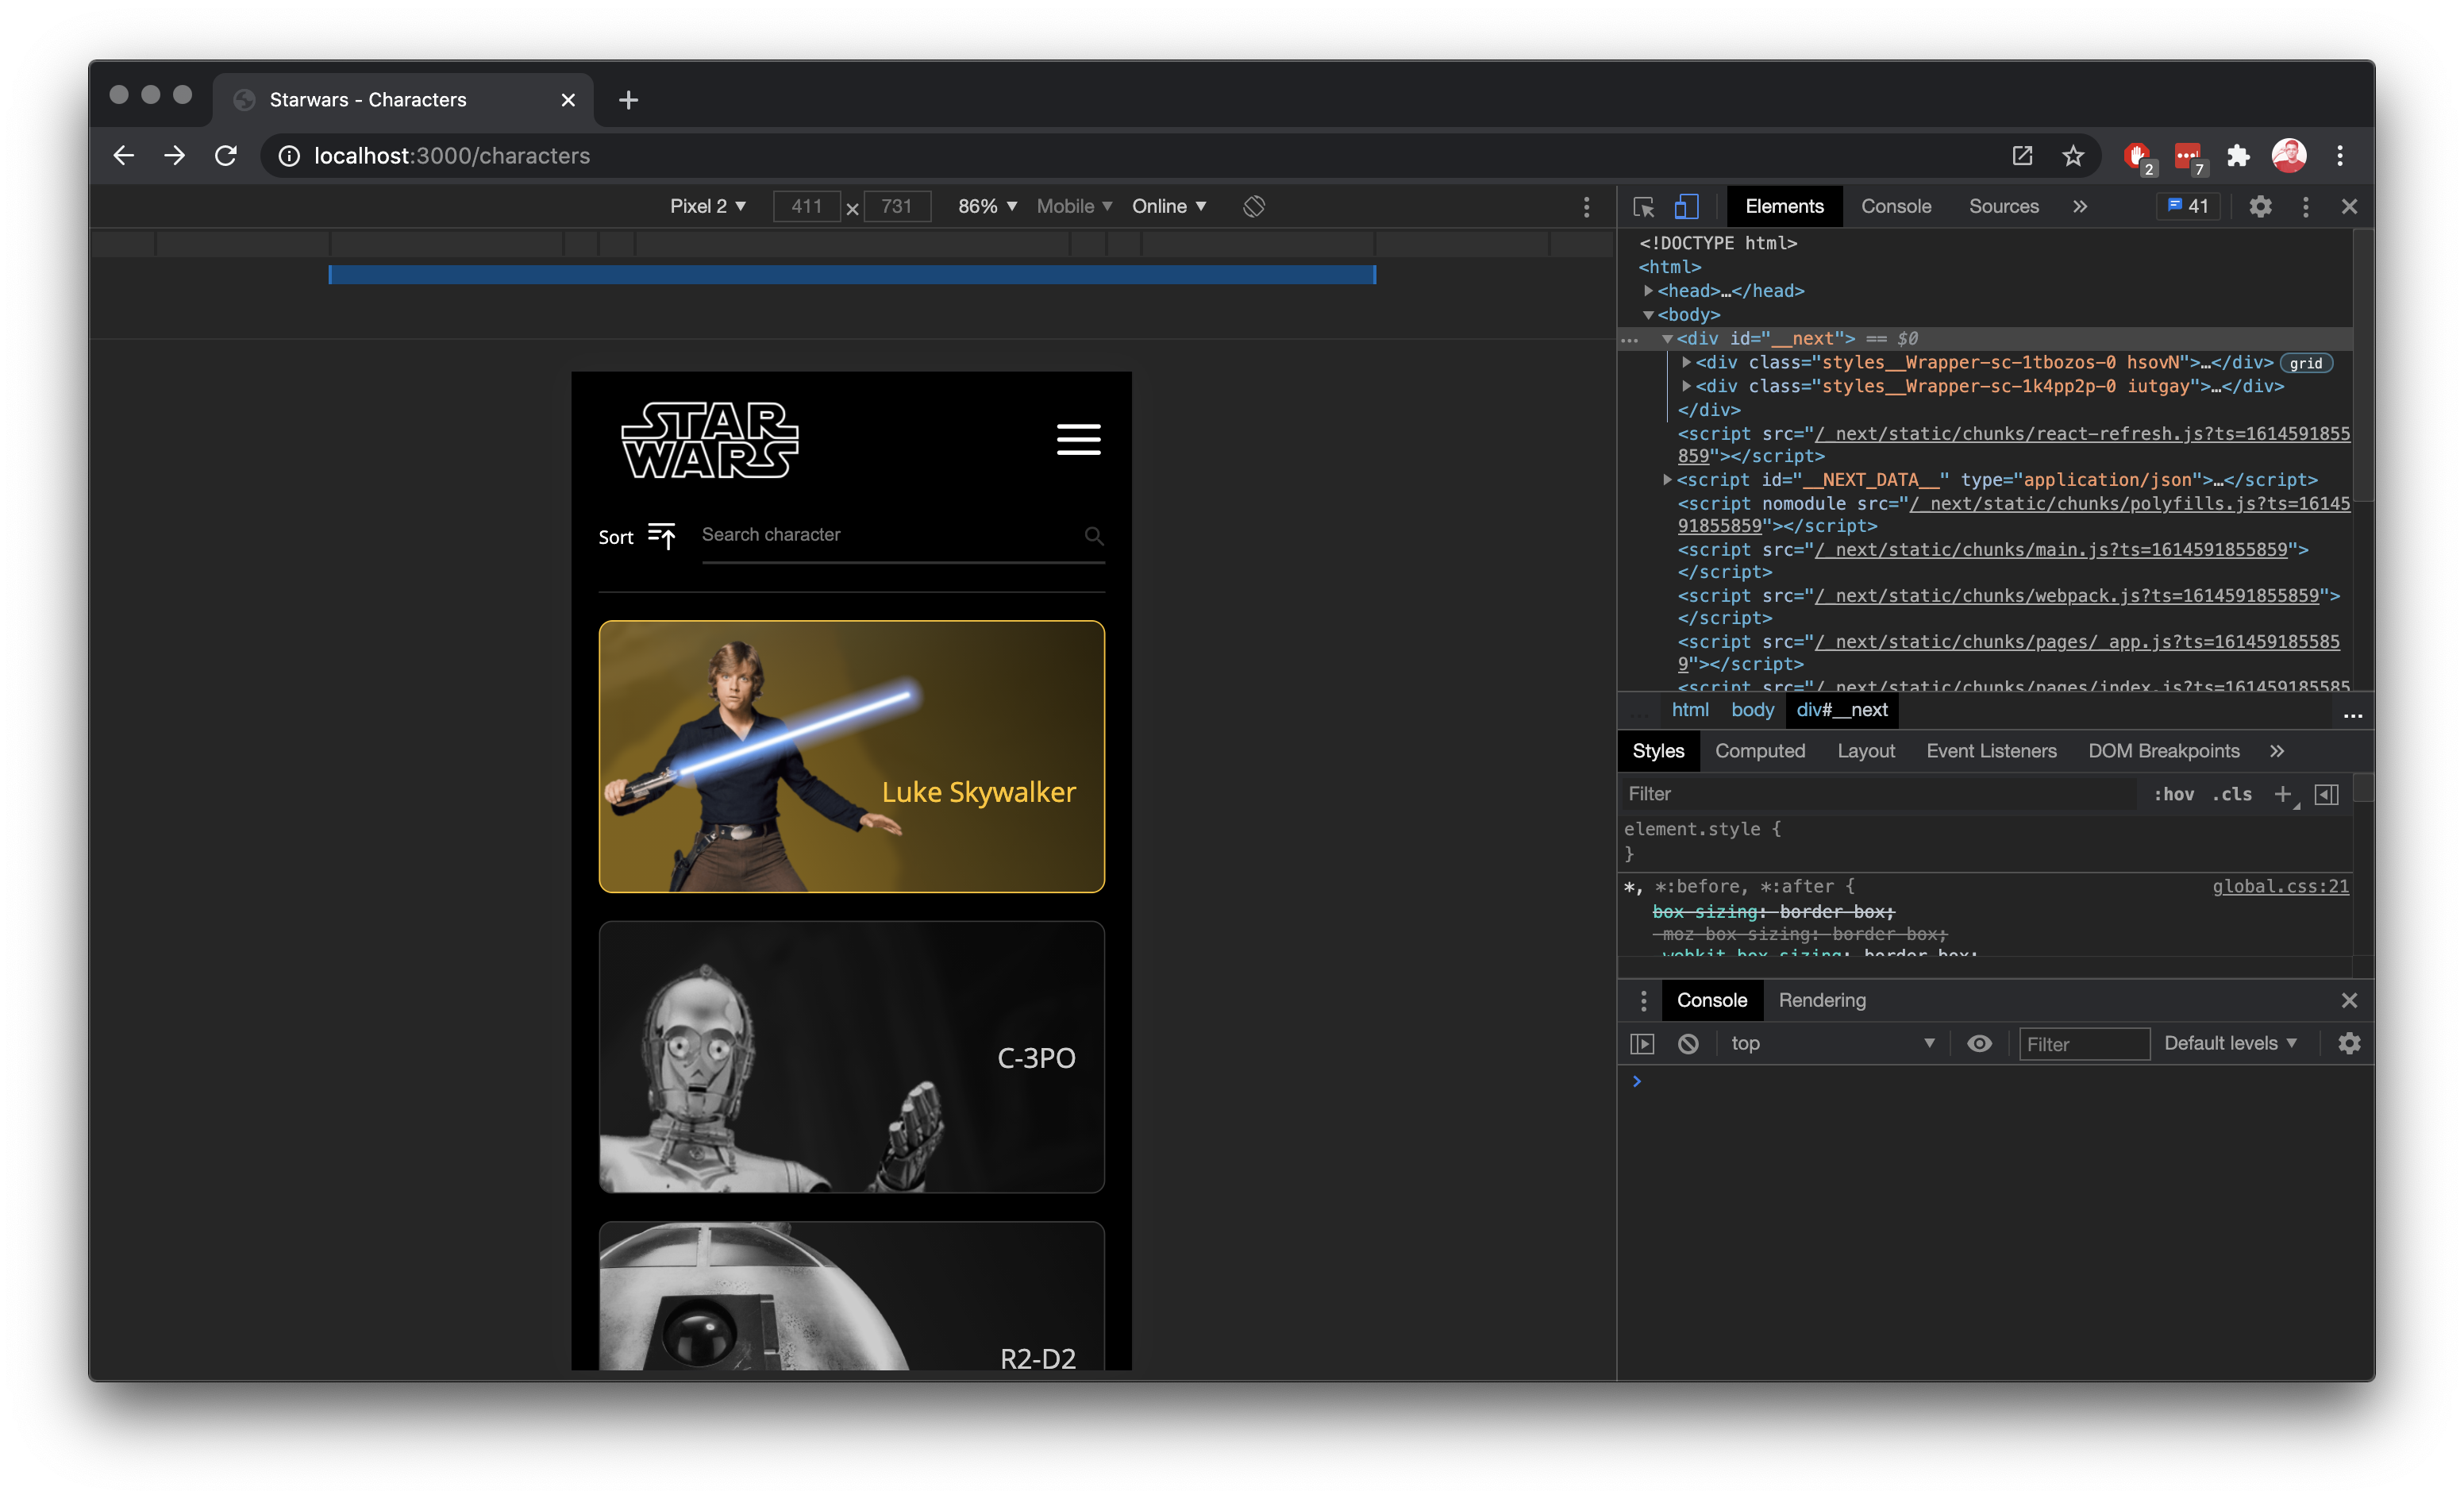Open the top context dropdown

coord(1834,1044)
